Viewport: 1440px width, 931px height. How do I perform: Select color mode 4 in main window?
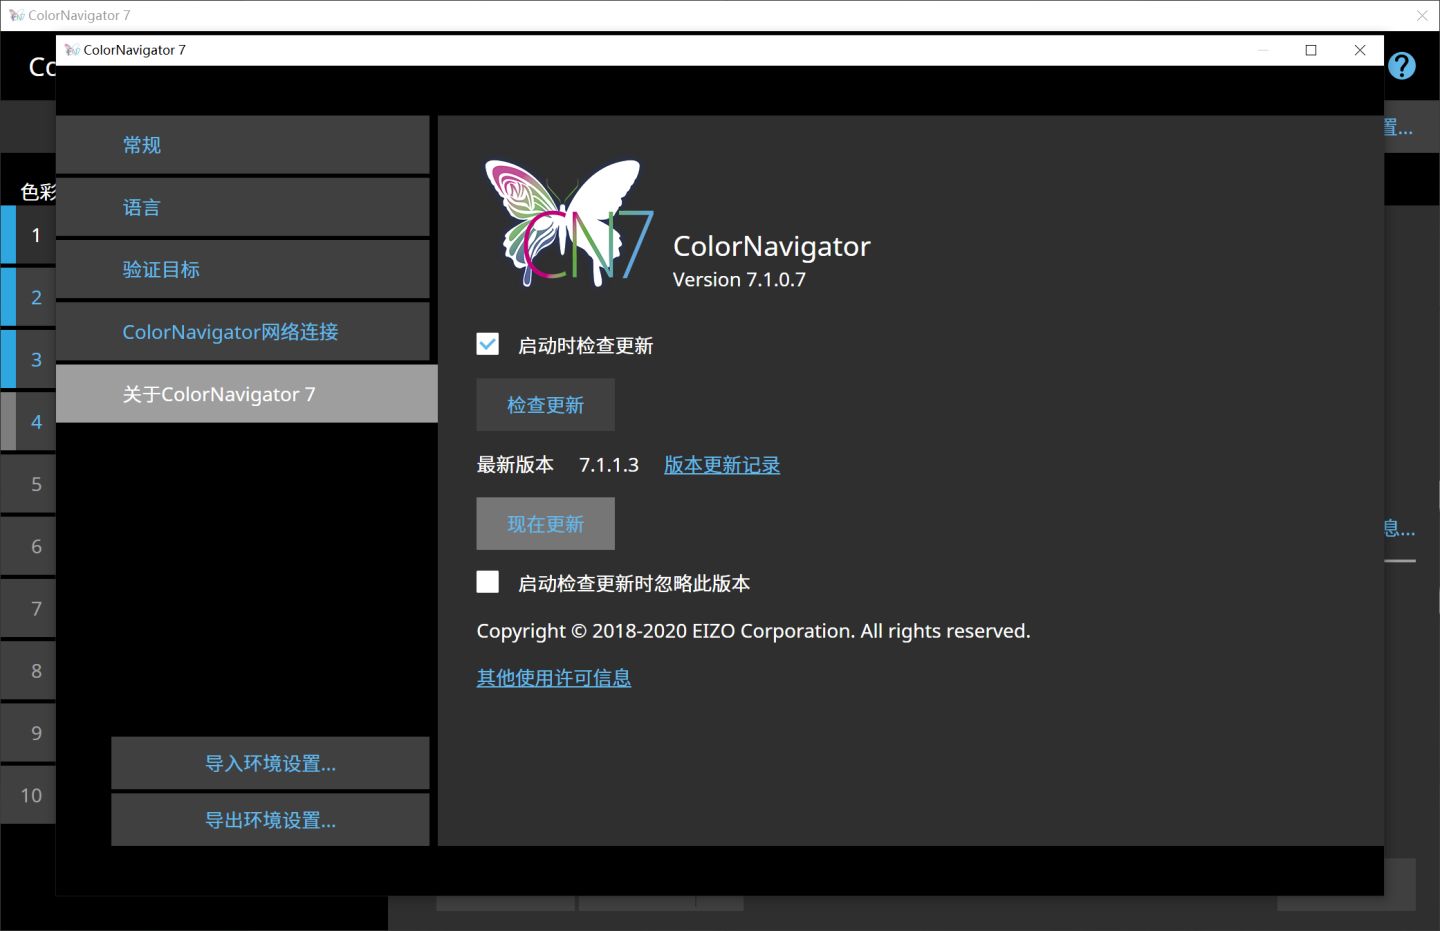pyautogui.click(x=28, y=422)
